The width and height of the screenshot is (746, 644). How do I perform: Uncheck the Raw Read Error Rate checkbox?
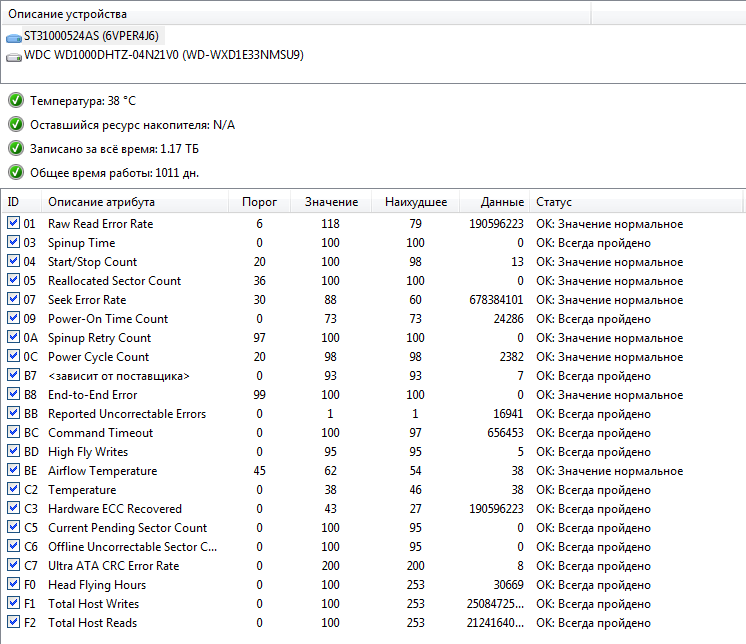(13, 224)
